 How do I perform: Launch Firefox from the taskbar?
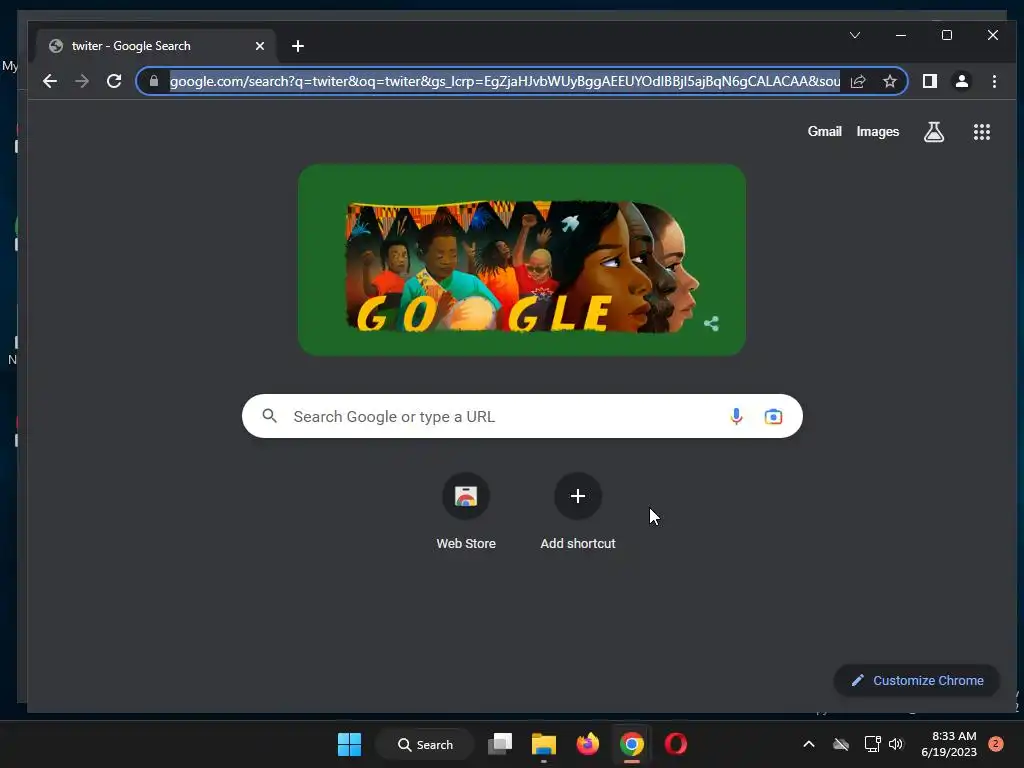click(588, 744)
